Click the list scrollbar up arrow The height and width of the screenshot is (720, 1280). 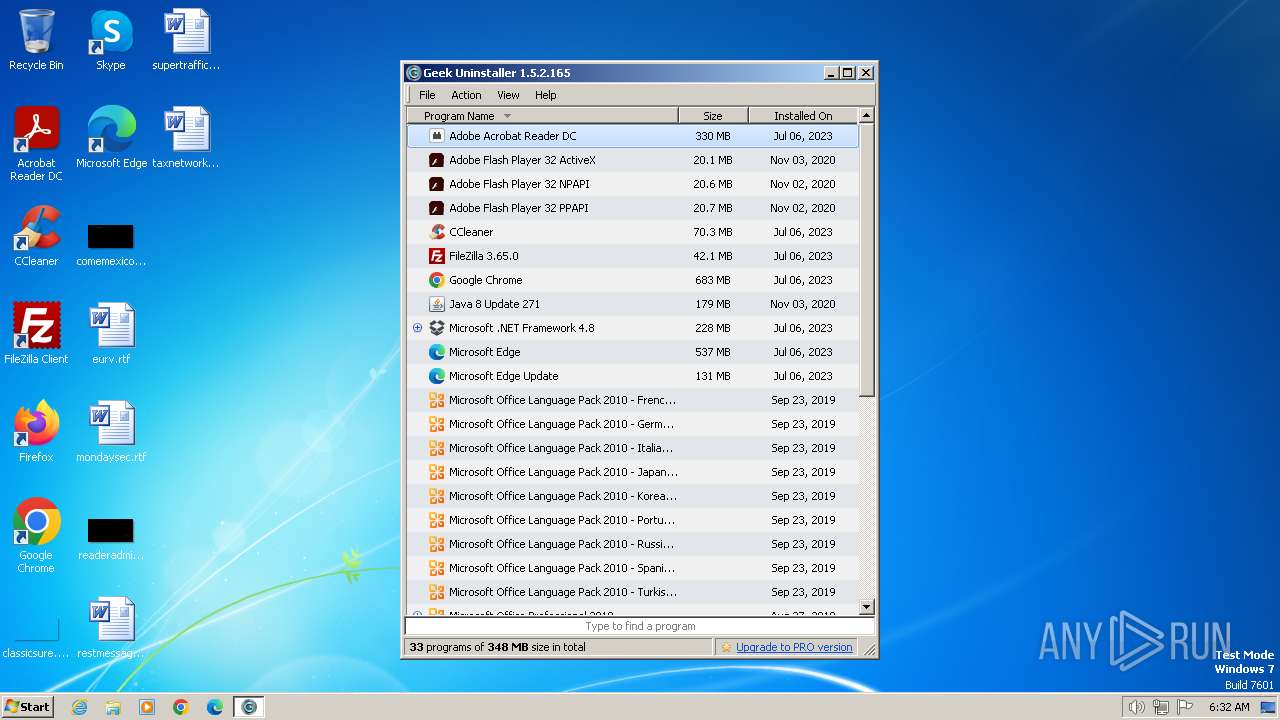tap(867, 116)
